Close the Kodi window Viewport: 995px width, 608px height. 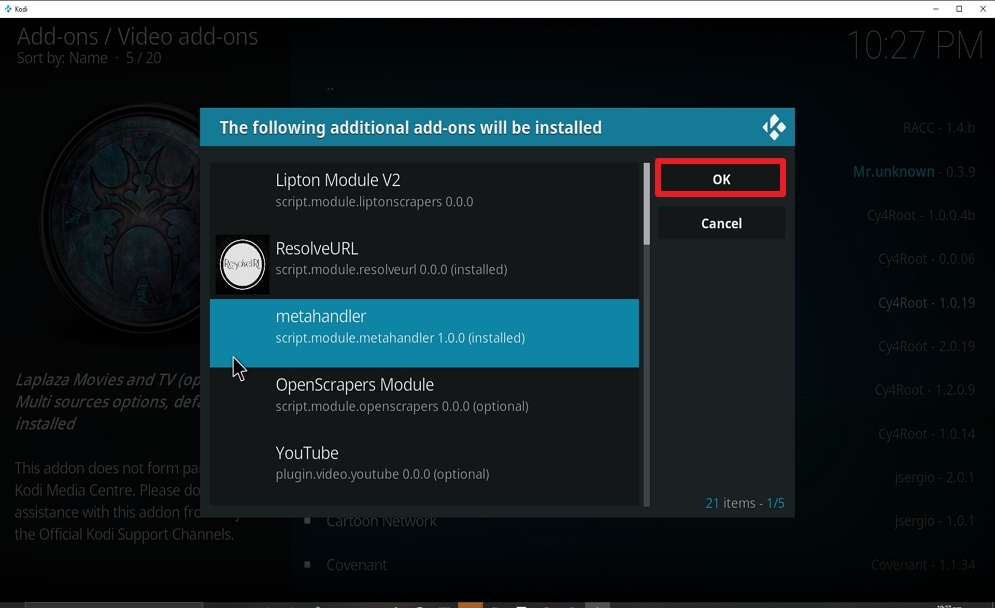(x=983, y=9)
